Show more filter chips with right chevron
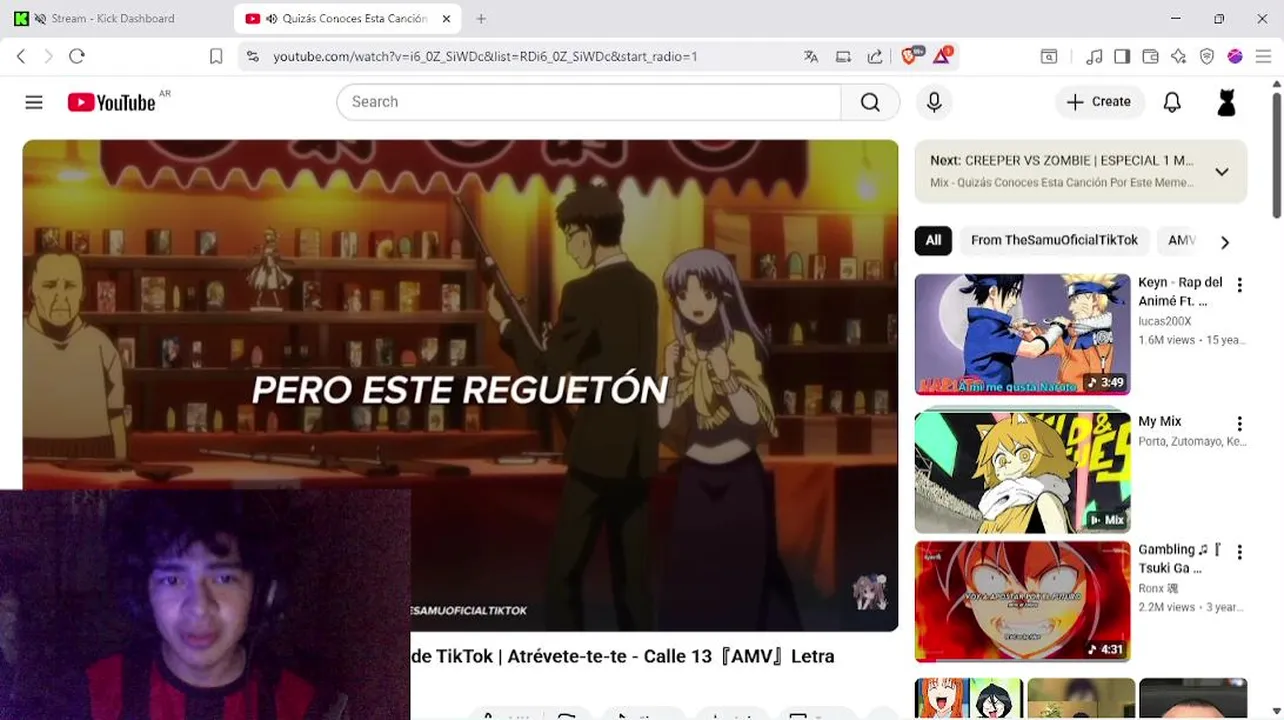Screen dimensions: 1284x720 [1224, 242]
